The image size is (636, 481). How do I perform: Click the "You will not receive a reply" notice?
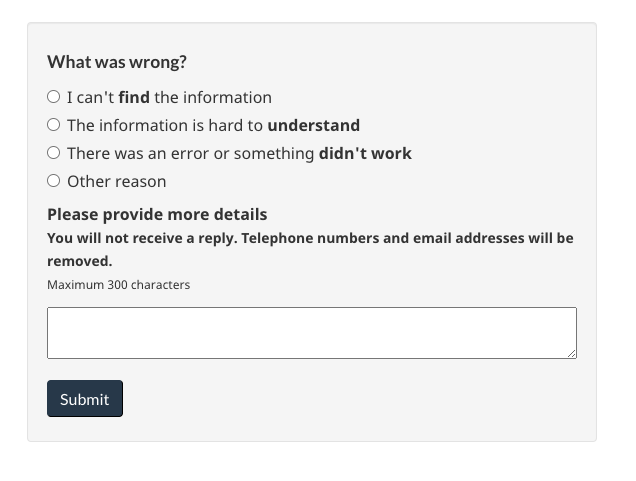310,249
